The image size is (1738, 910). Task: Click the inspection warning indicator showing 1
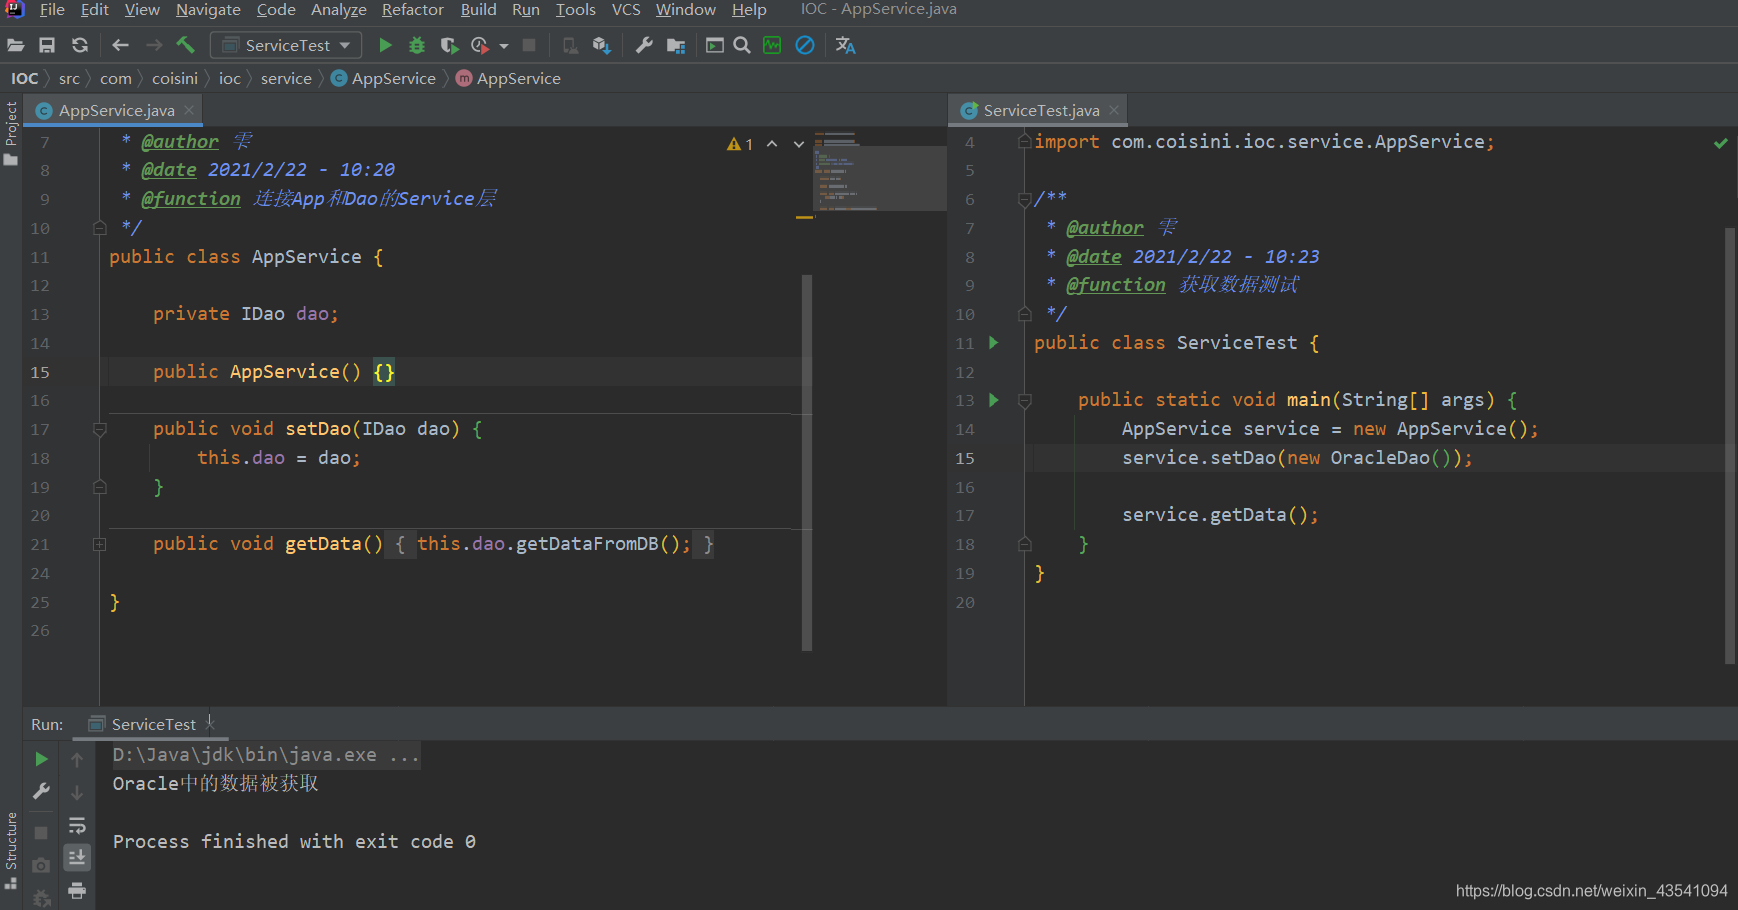coord(740,144)
